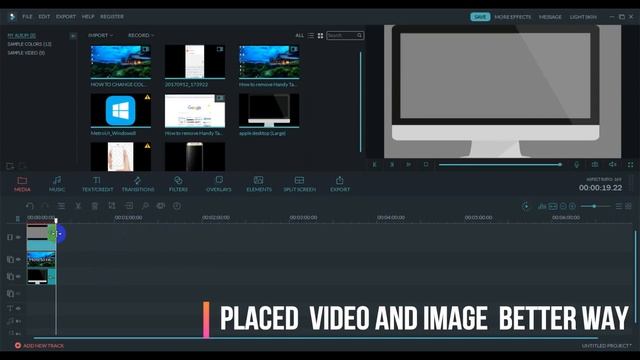Lock the first video track
This screenshot has width=640, height=360.
pyautogui.click(x=10, y=237)
